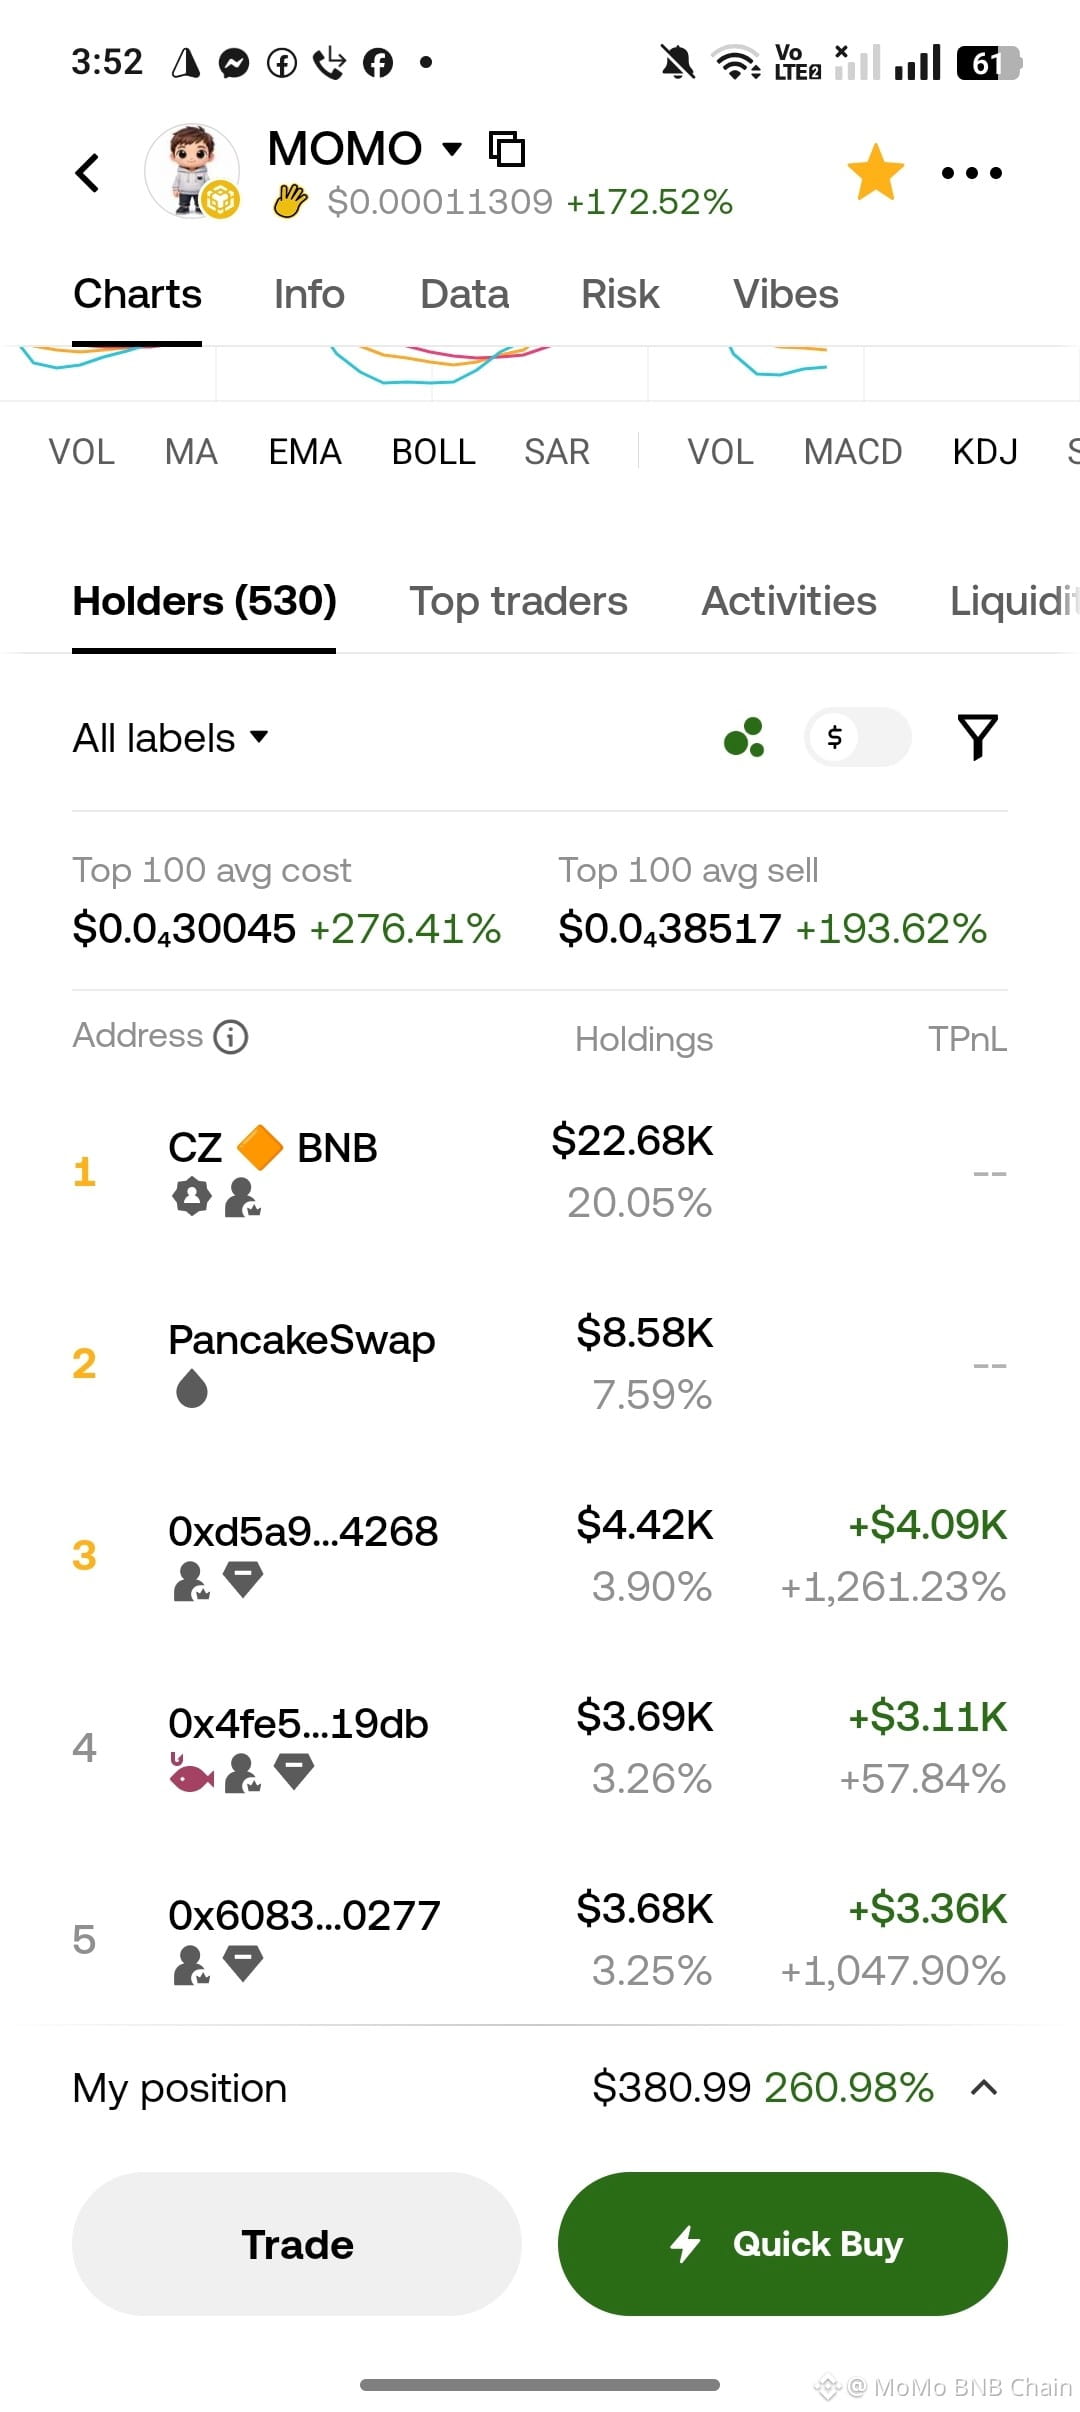Viewport: 1080px width, 2412px height.
Task: Enable the KDJ sub-chart indicator
Action: pyautogui.click(x=984, y=452)
